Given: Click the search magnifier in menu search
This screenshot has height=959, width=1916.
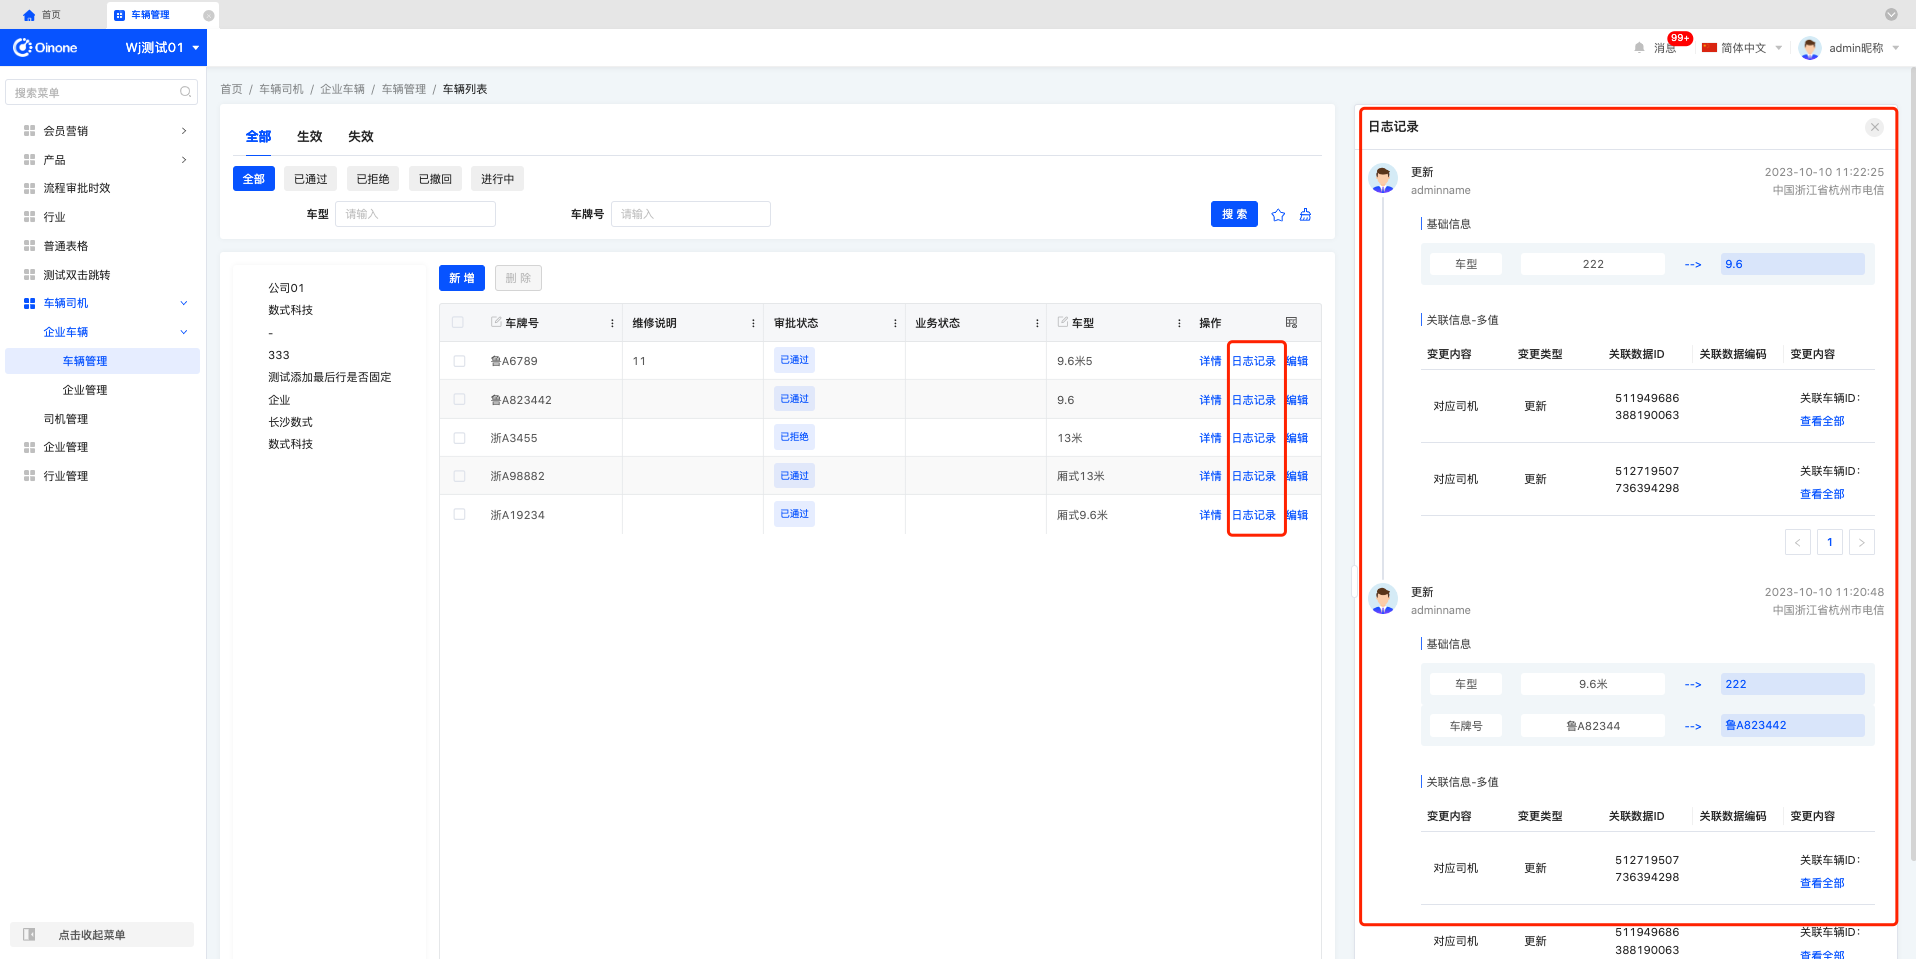Looking at the screenshot, I should coord(185,92).
